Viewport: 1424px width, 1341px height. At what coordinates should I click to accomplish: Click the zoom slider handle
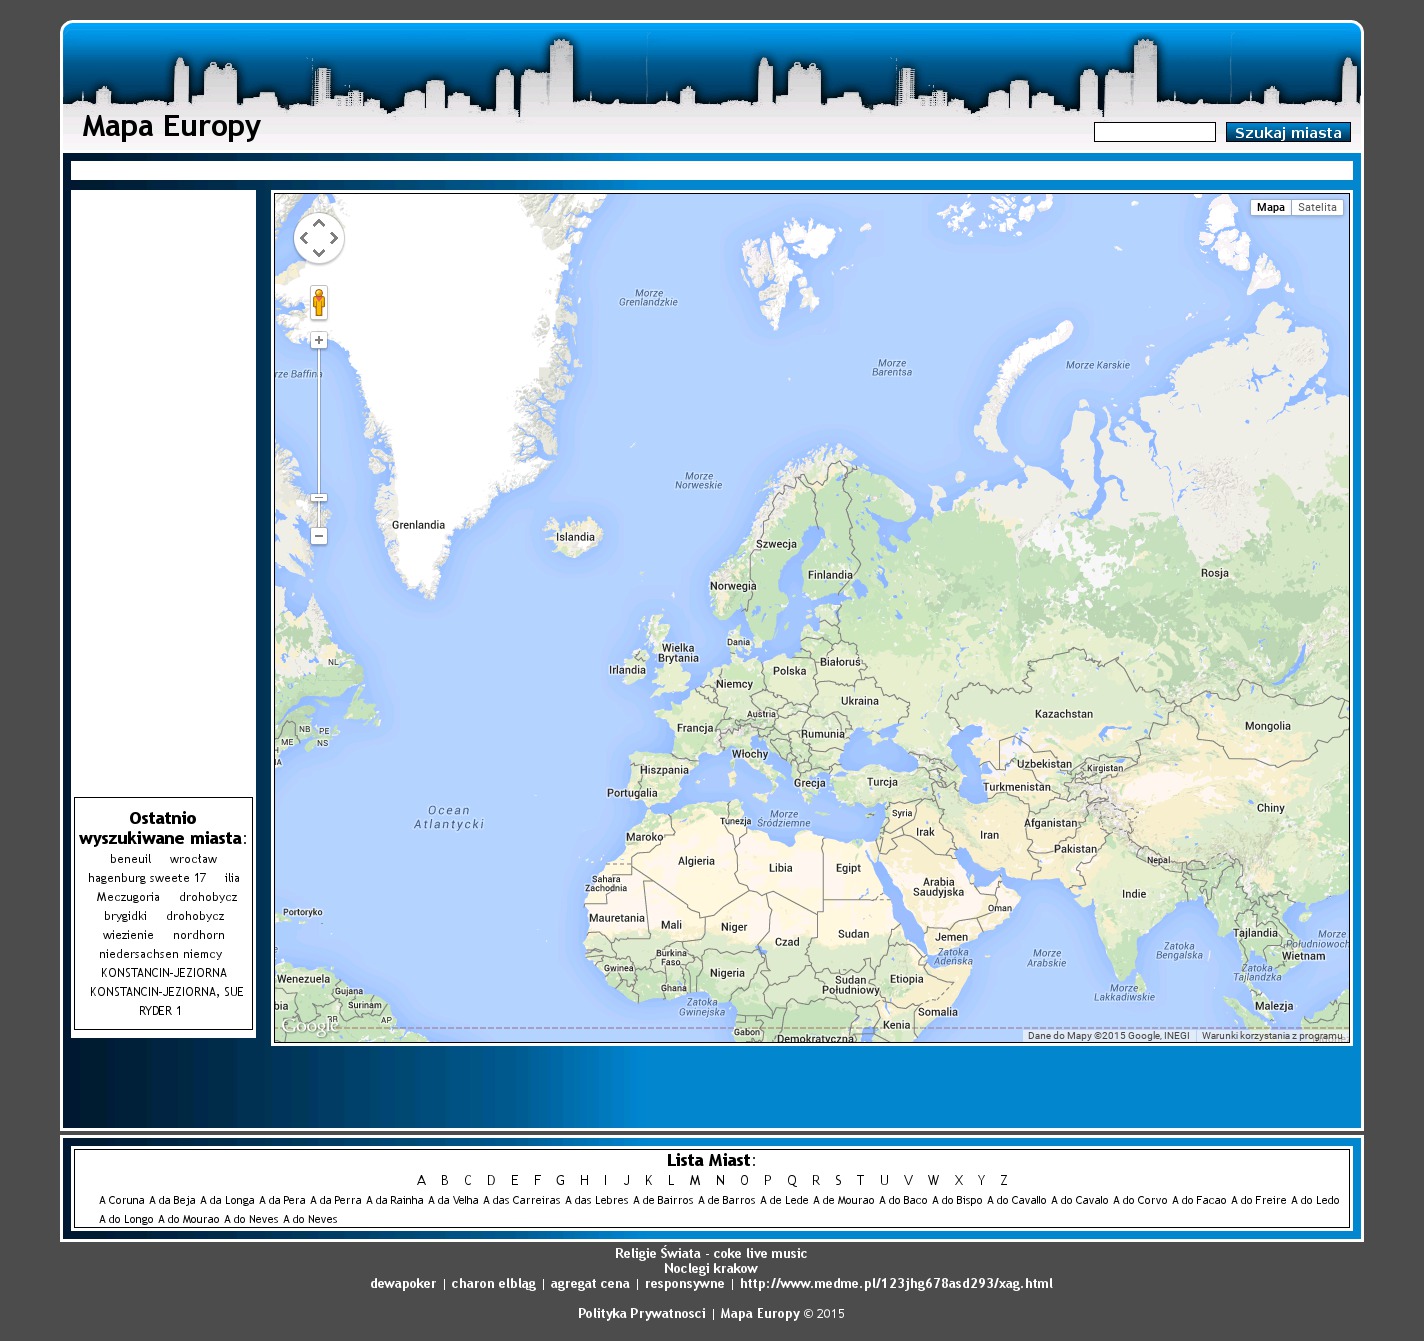pyautogui.click(x=319, y=498)
